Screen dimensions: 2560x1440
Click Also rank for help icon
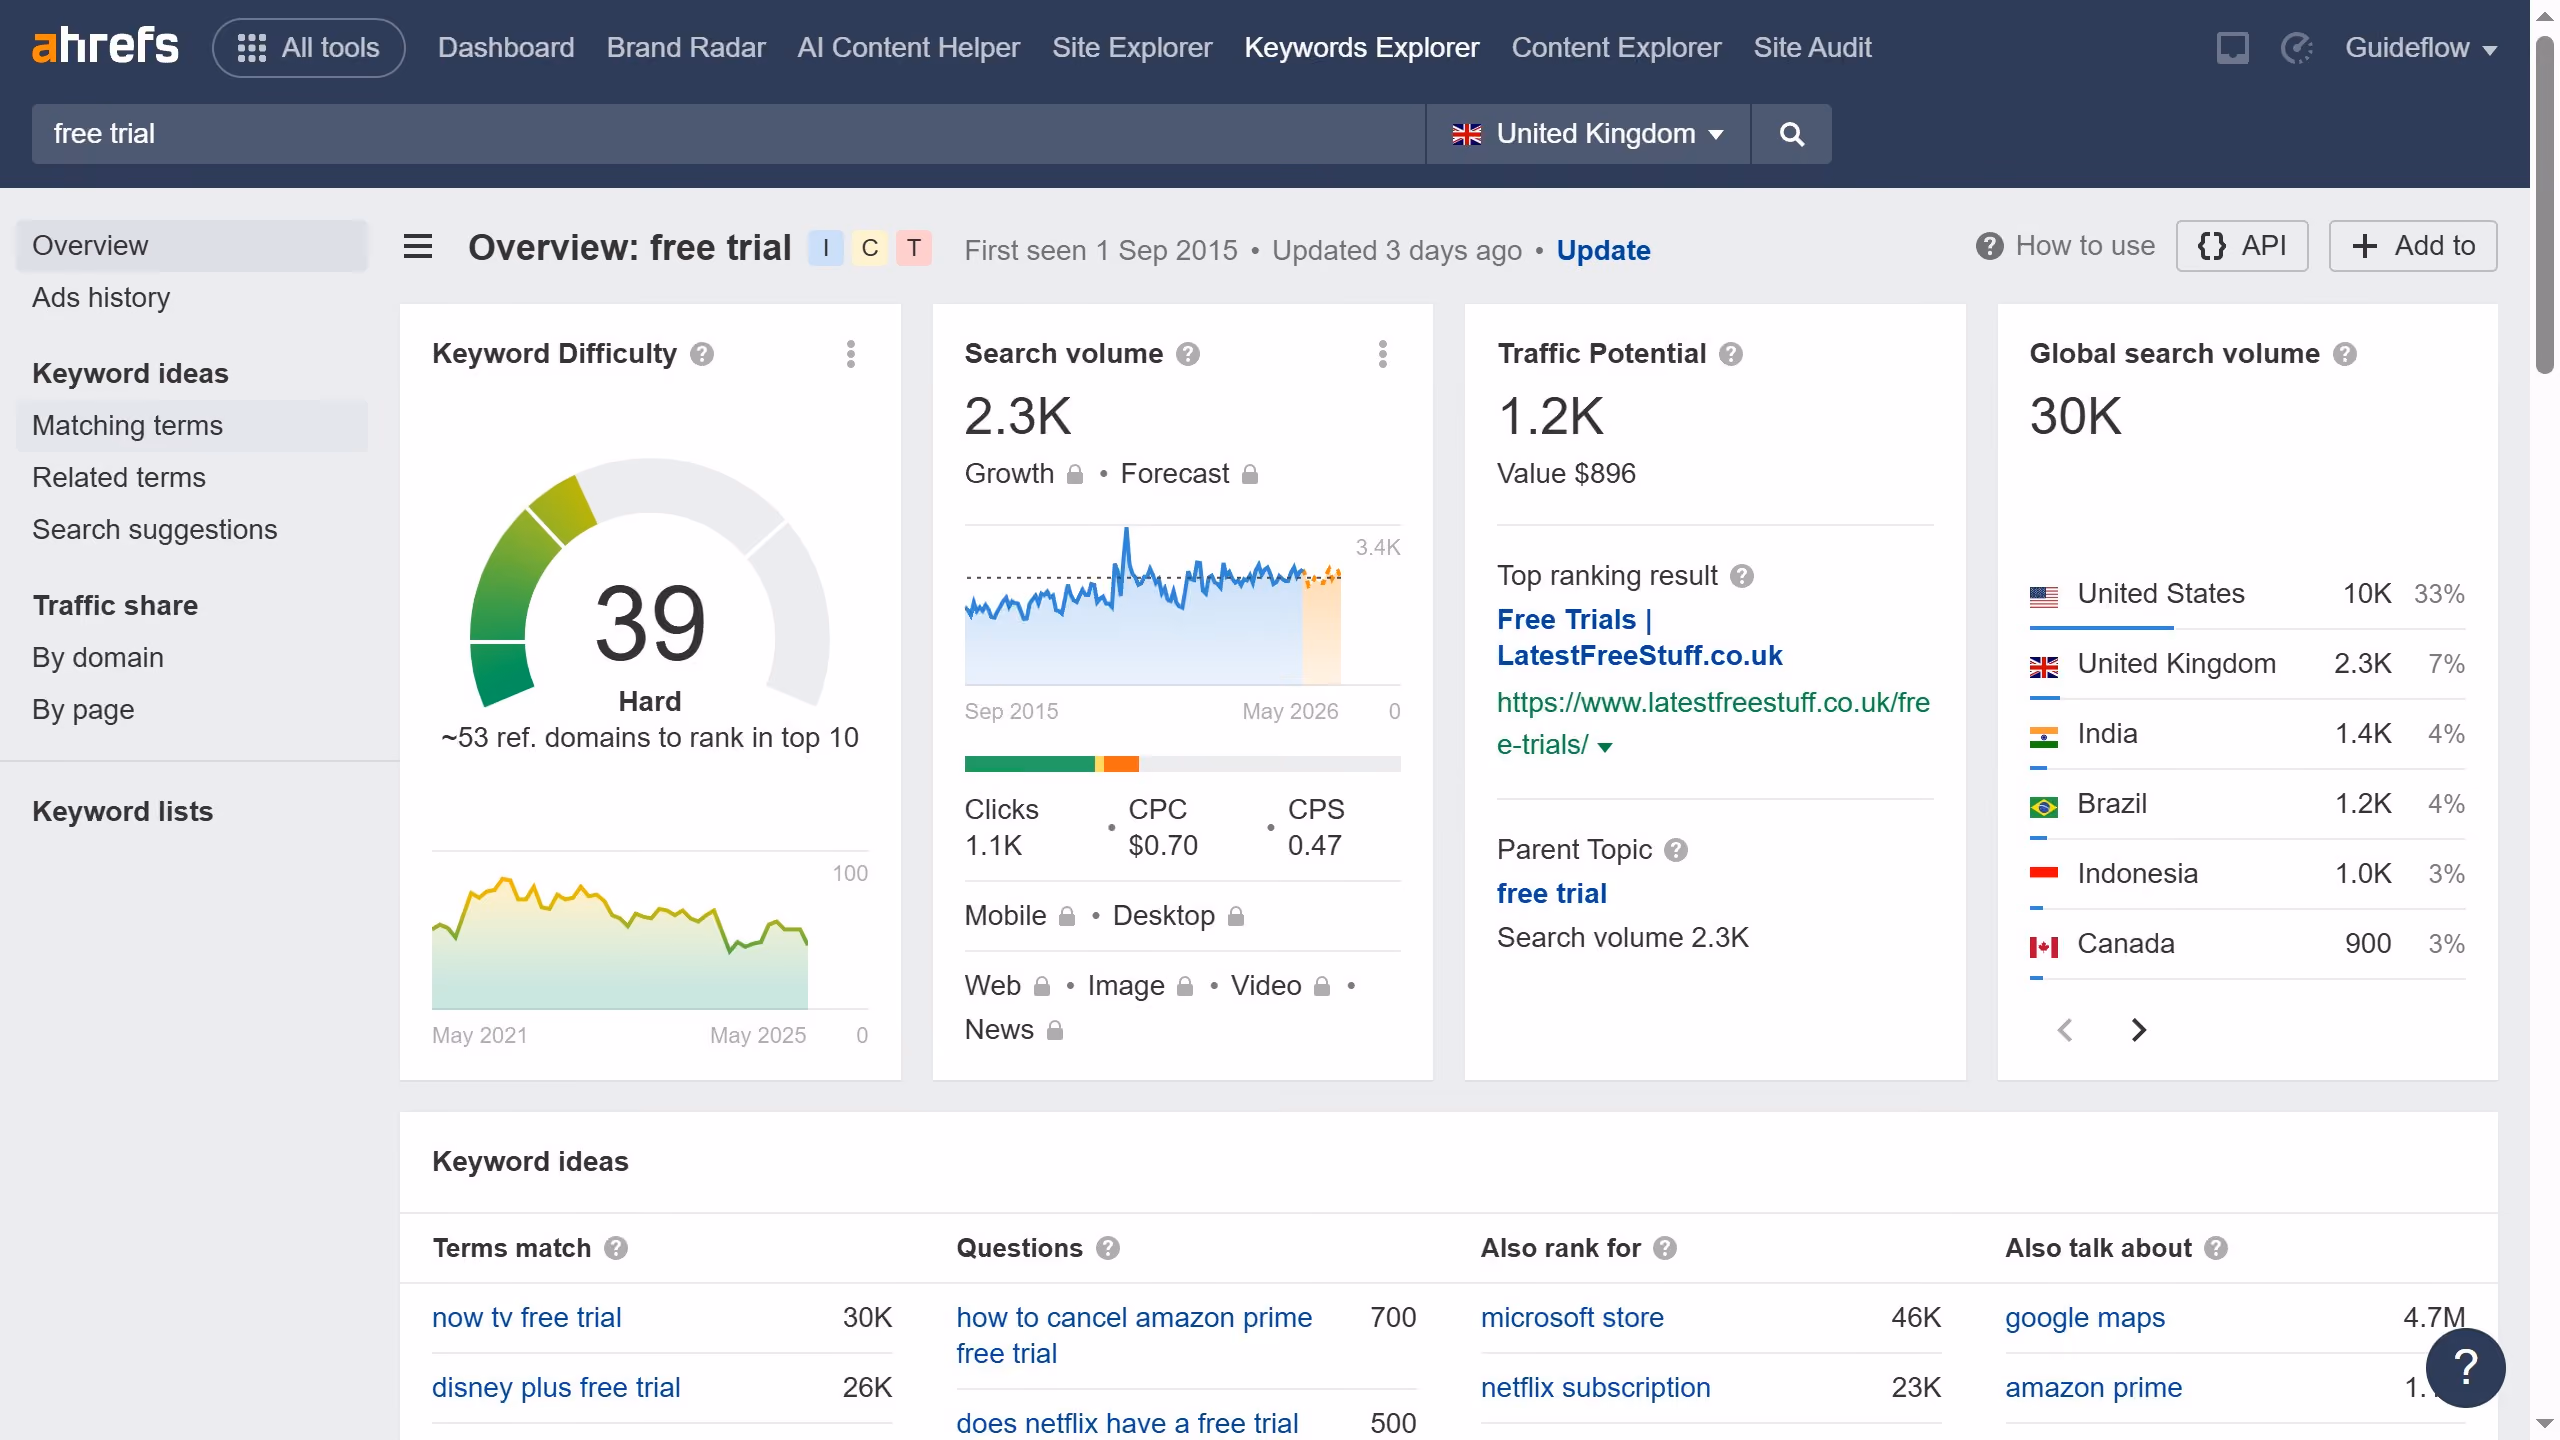tap(1665, 1248)
